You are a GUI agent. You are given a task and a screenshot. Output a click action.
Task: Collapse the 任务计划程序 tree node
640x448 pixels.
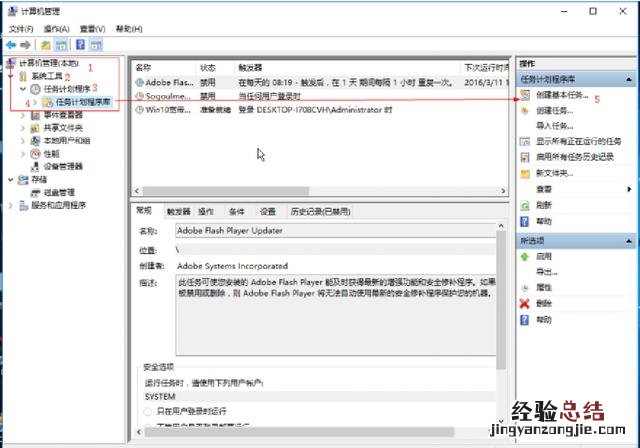click(23, 89)
